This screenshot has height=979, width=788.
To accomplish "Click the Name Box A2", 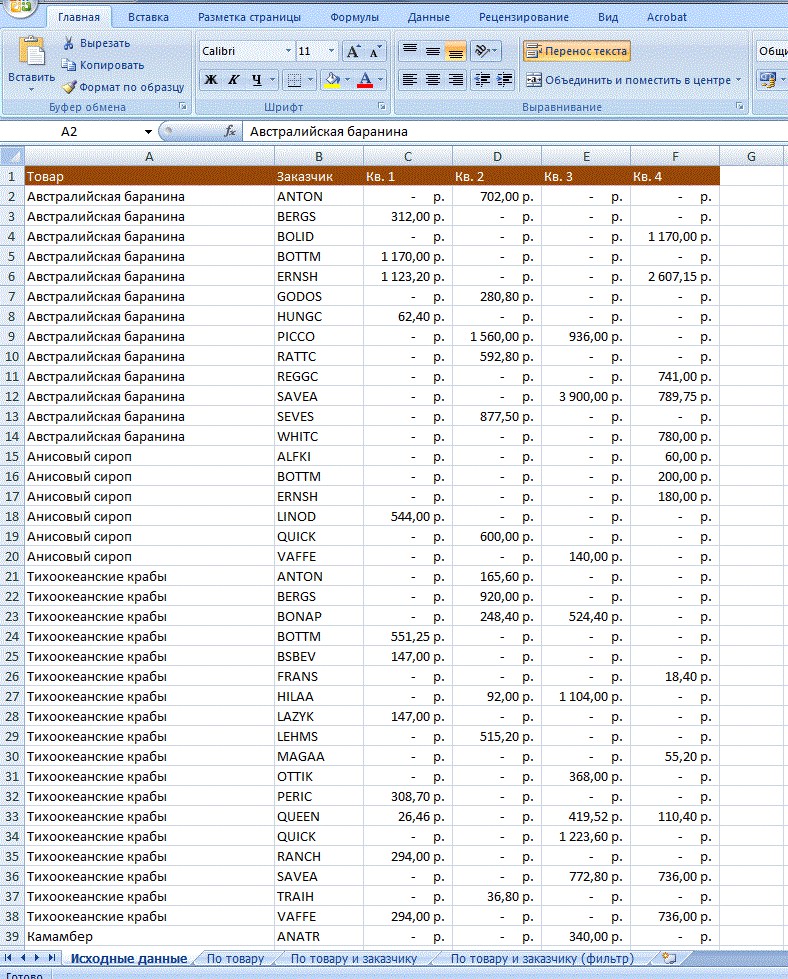I will (69, 132).
